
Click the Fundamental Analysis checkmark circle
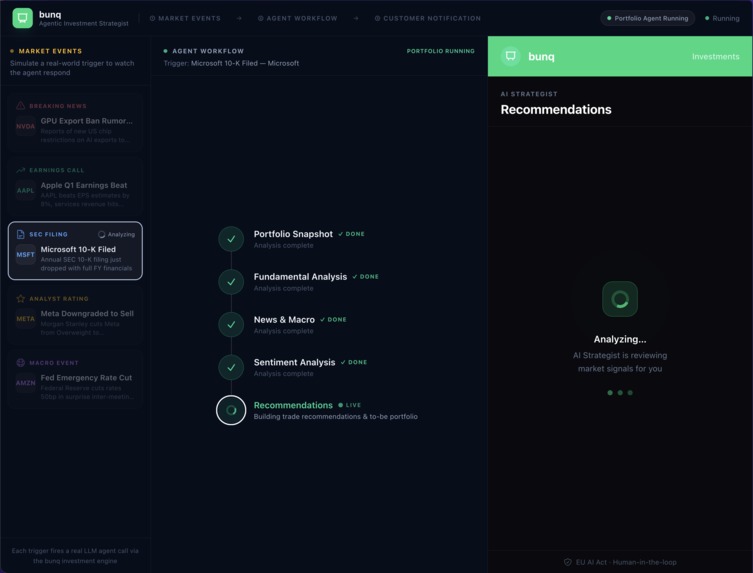[x=231, y=281]
